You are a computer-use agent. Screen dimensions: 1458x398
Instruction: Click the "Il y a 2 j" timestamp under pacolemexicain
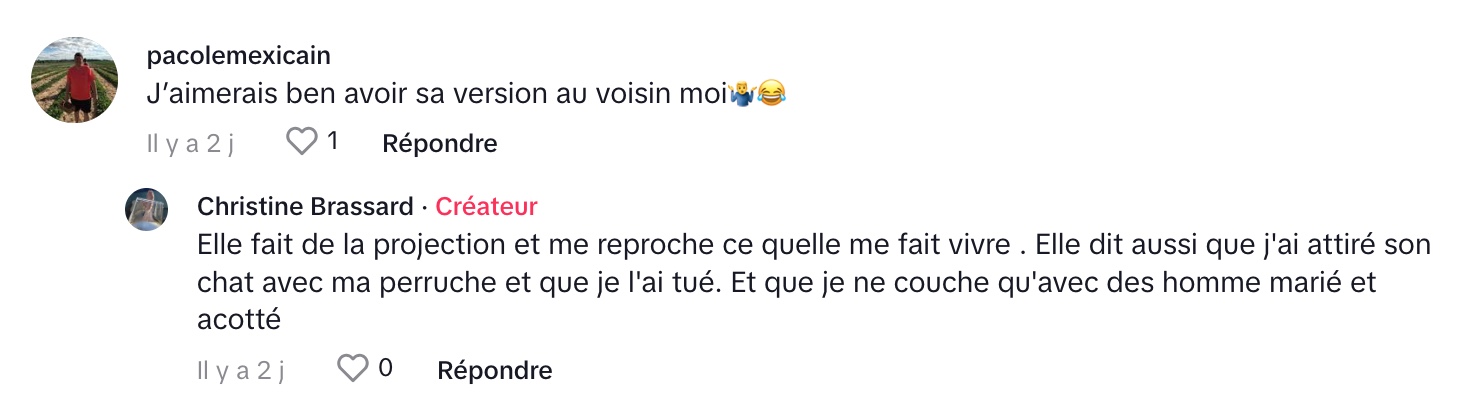[190, 144]
